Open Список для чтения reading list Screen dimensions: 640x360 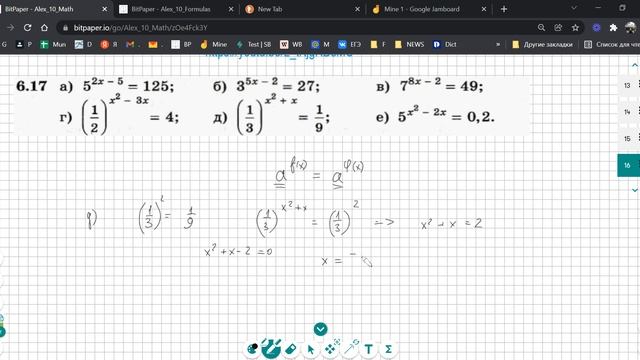pyautogui.click(x=611, y=44)
